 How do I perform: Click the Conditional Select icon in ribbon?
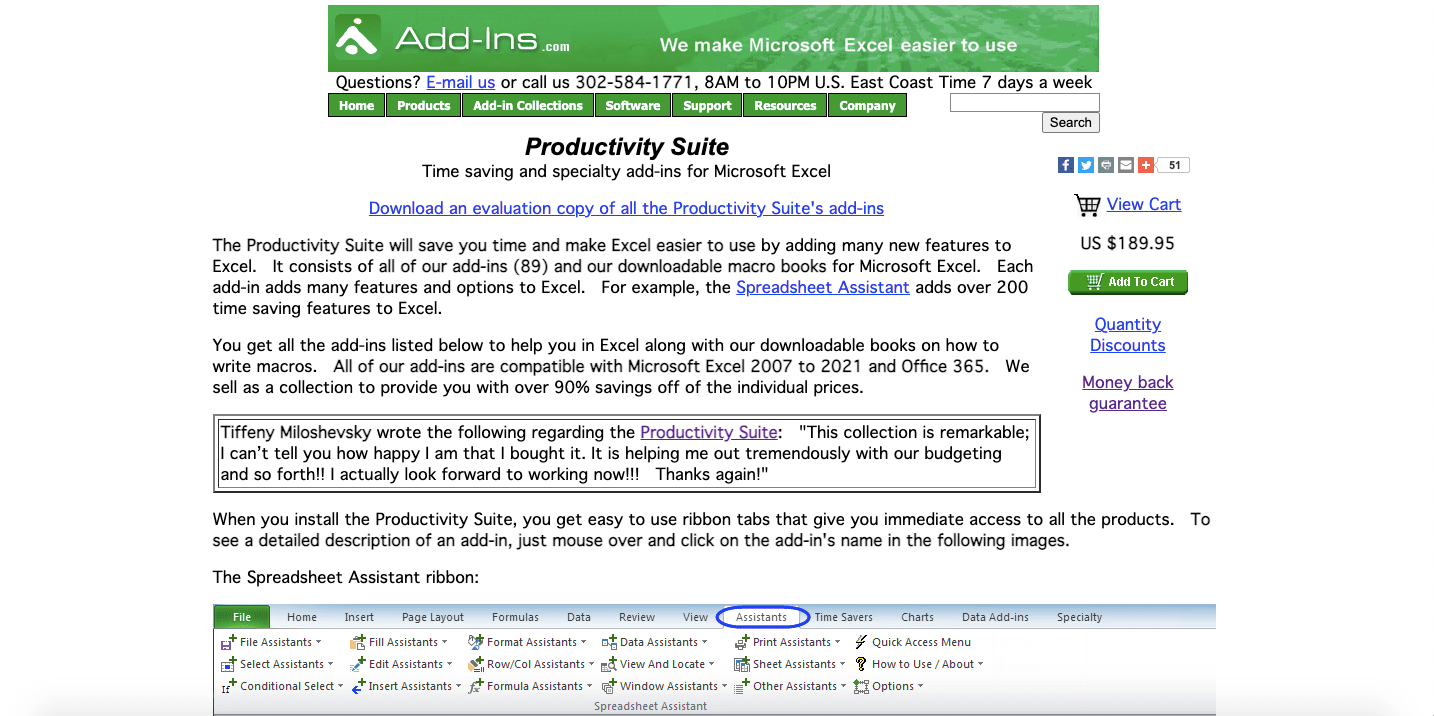229,686
